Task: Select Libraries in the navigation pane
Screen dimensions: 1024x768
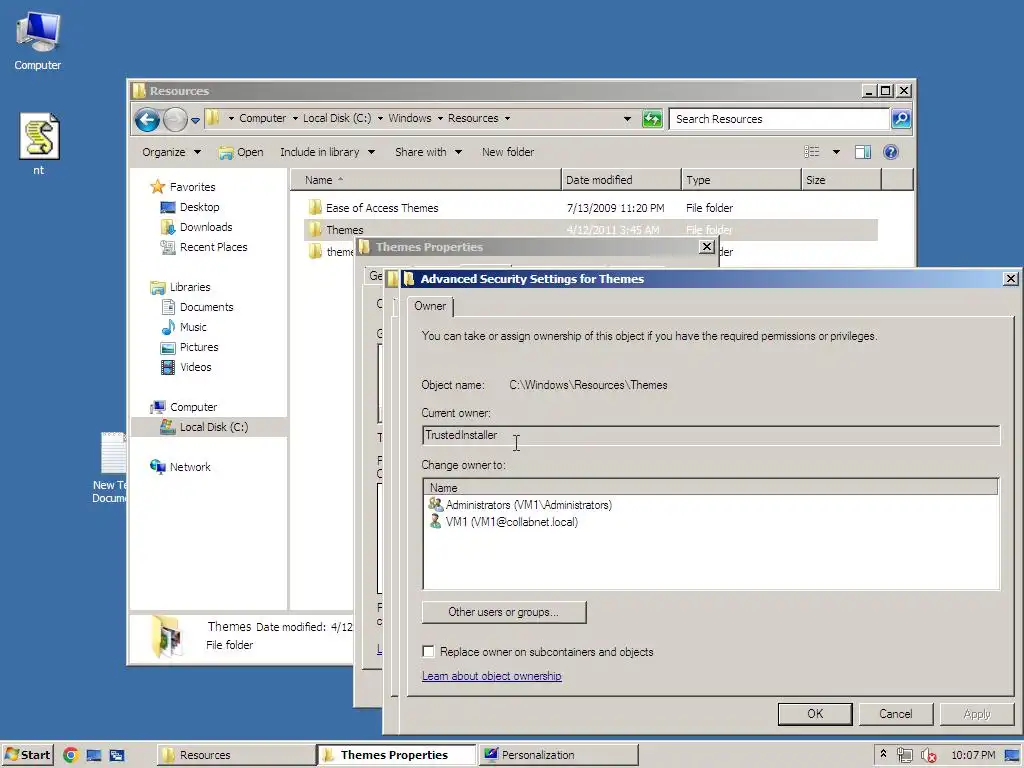Action: 189,287
